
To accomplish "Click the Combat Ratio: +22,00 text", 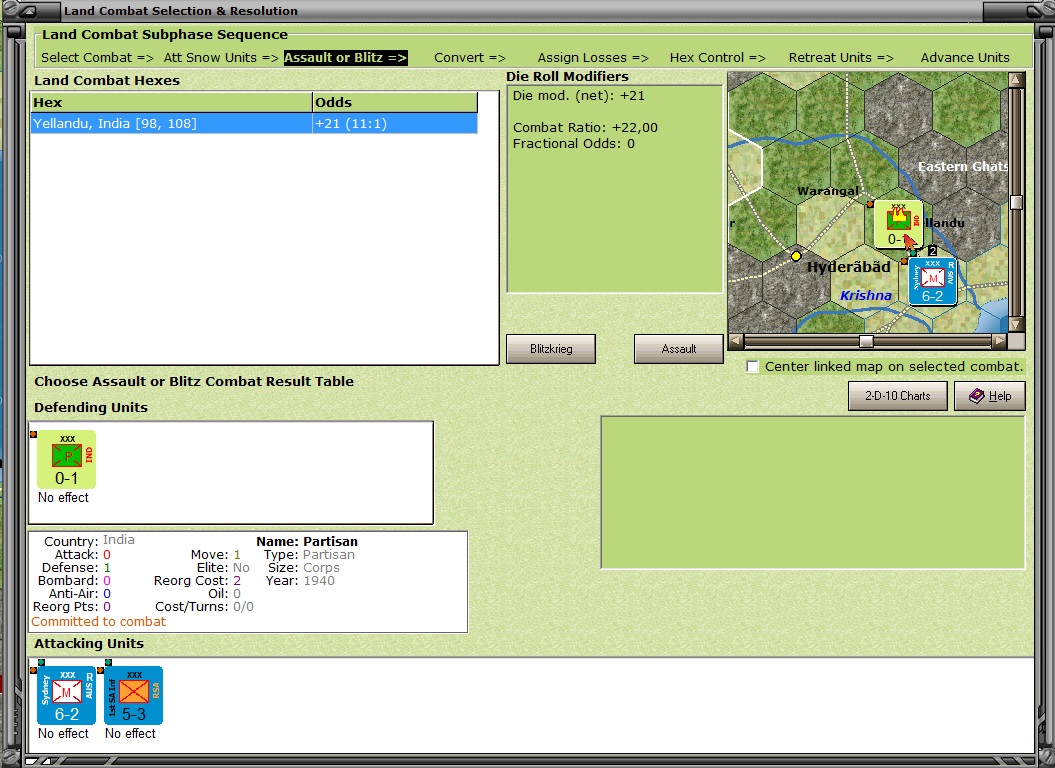I will coord(585,127).
